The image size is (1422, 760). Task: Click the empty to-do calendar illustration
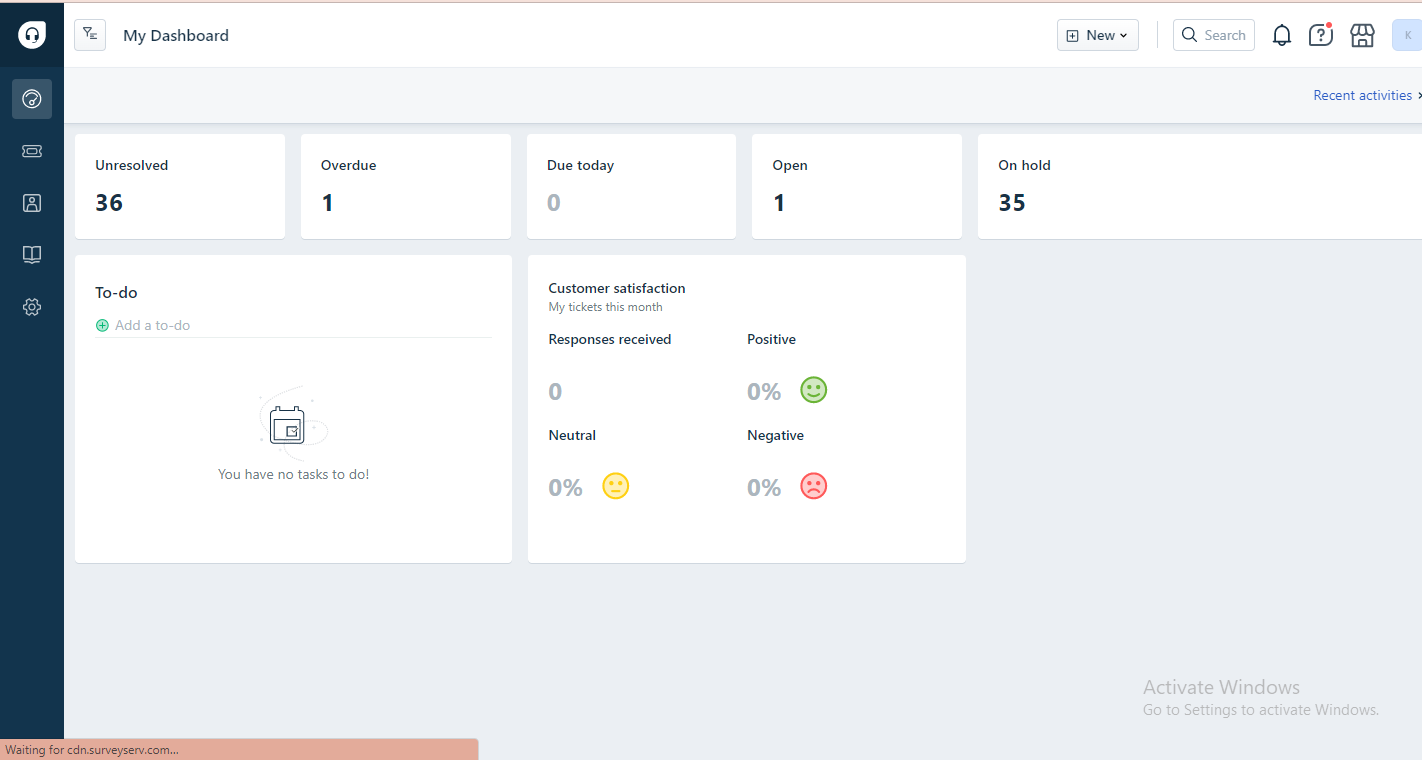pyautogui.click(x=291, y=424)
